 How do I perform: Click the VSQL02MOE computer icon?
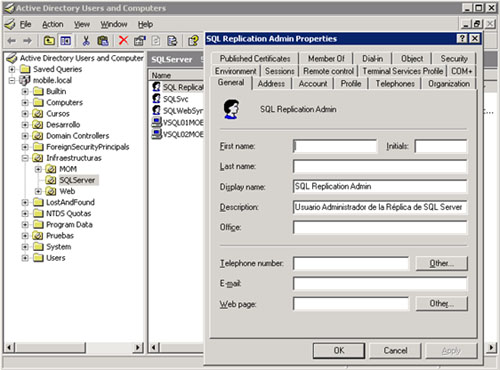pos(156,134)
